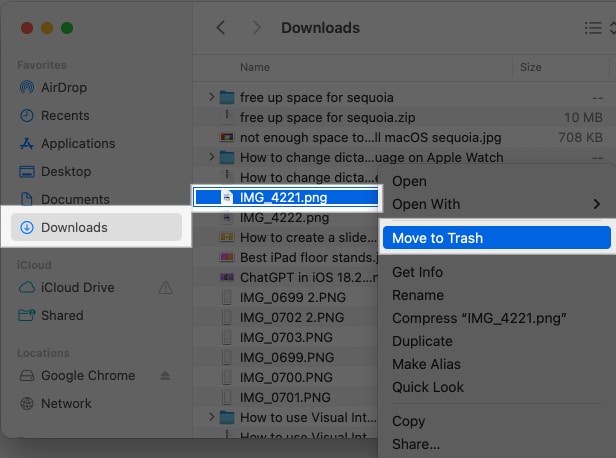Image resolution: width=616 pixels, height=458 pixels.
Task: Select Make Alias
Action: tap(426, 365)
